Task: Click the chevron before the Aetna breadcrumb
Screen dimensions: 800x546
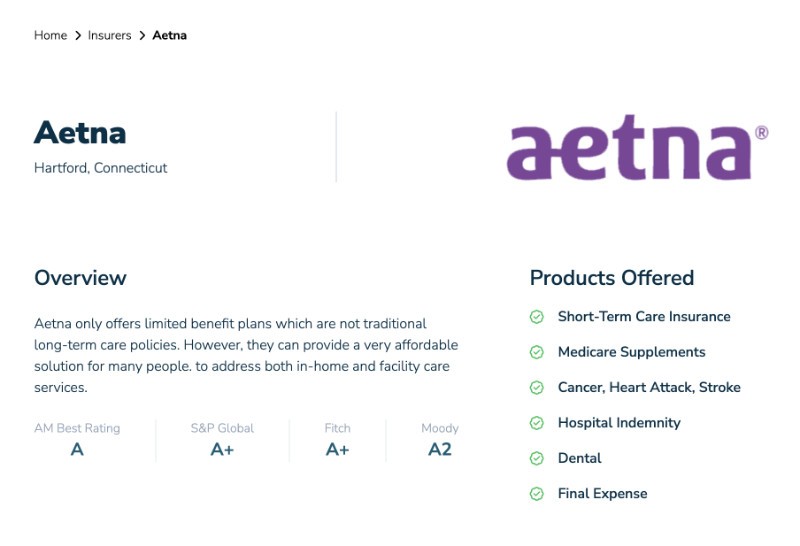Action: [142, 36]
